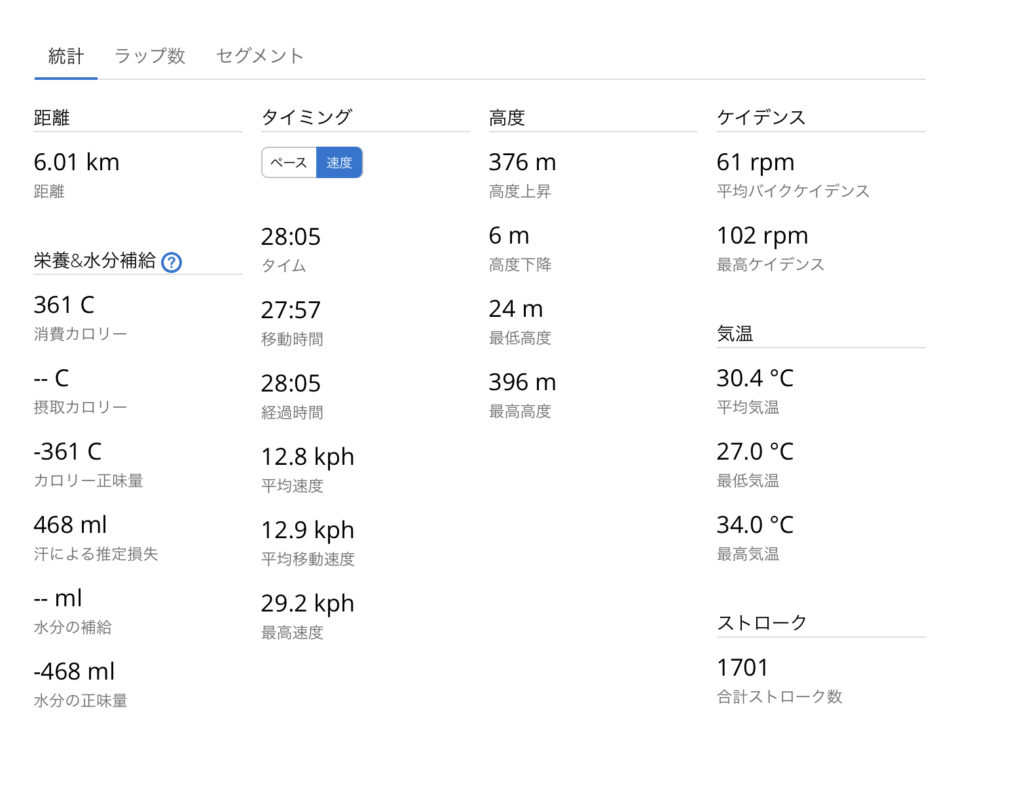
Task: Click the 396 m 最高高度 value
Action: pos(522,382)
